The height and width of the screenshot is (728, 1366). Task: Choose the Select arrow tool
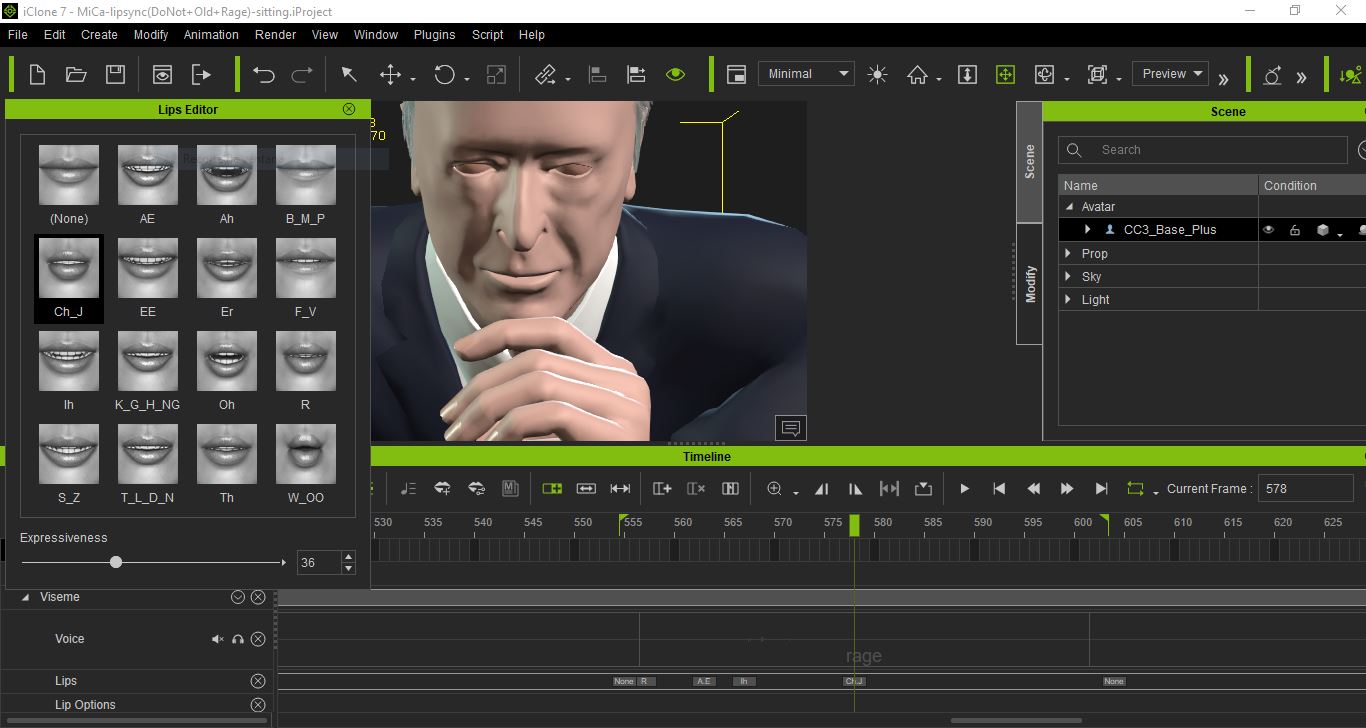[x=348, y=74]
